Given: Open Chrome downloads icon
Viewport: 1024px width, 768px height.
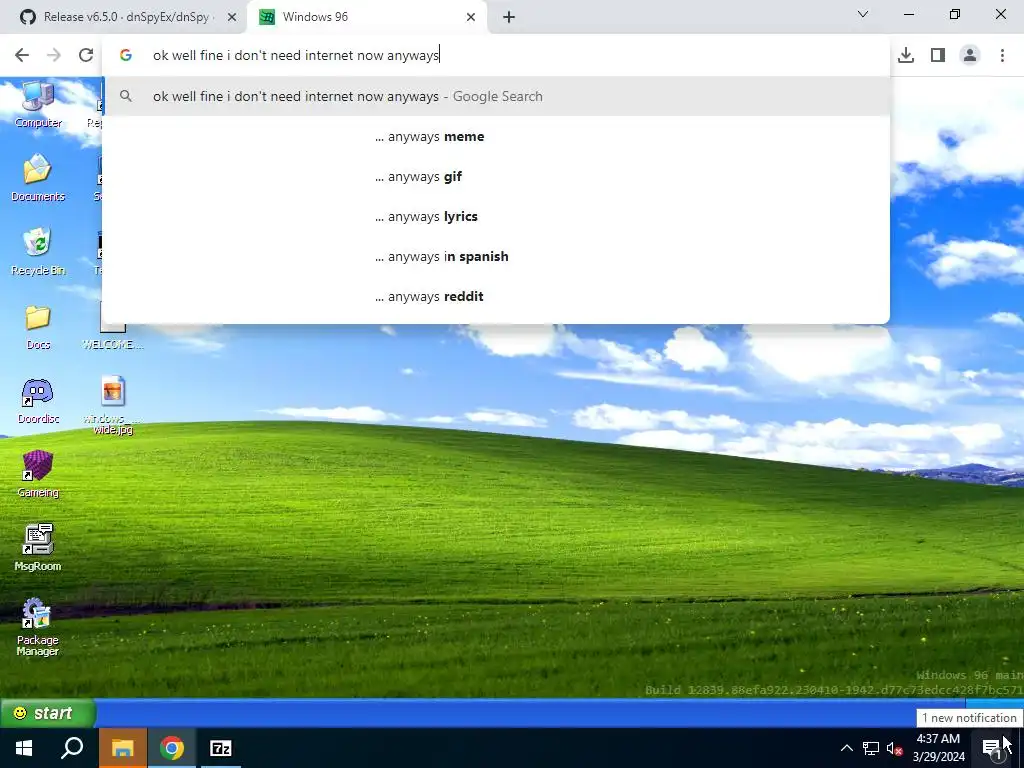Looking at the screenshot, I should tap(906, 55).
